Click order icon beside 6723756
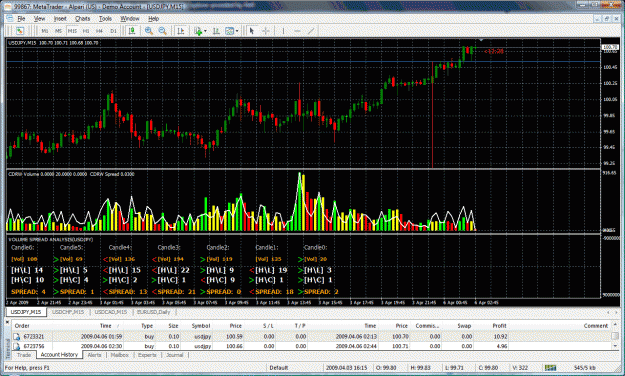The height and width of the screenshot is (376, 625). point(17,346)
